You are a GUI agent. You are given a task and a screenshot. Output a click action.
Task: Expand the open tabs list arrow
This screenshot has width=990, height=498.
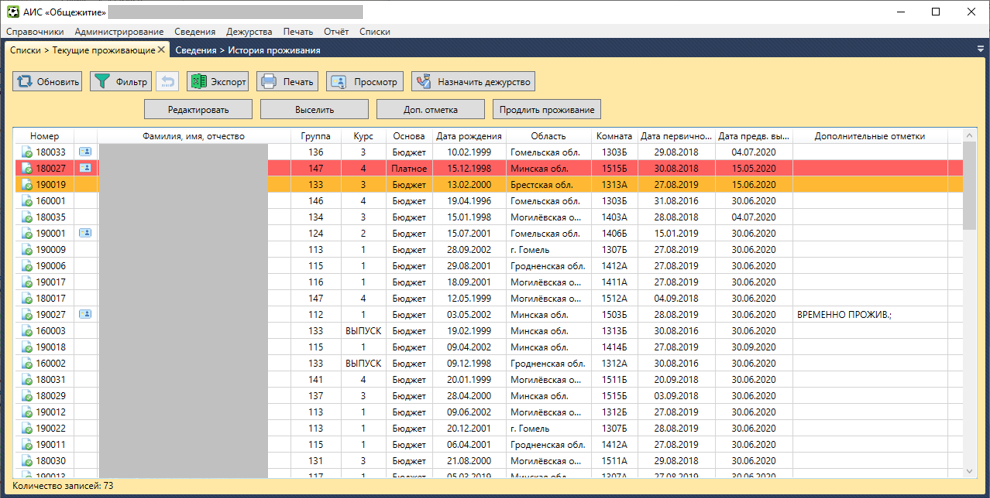click(x=980, y=49)
